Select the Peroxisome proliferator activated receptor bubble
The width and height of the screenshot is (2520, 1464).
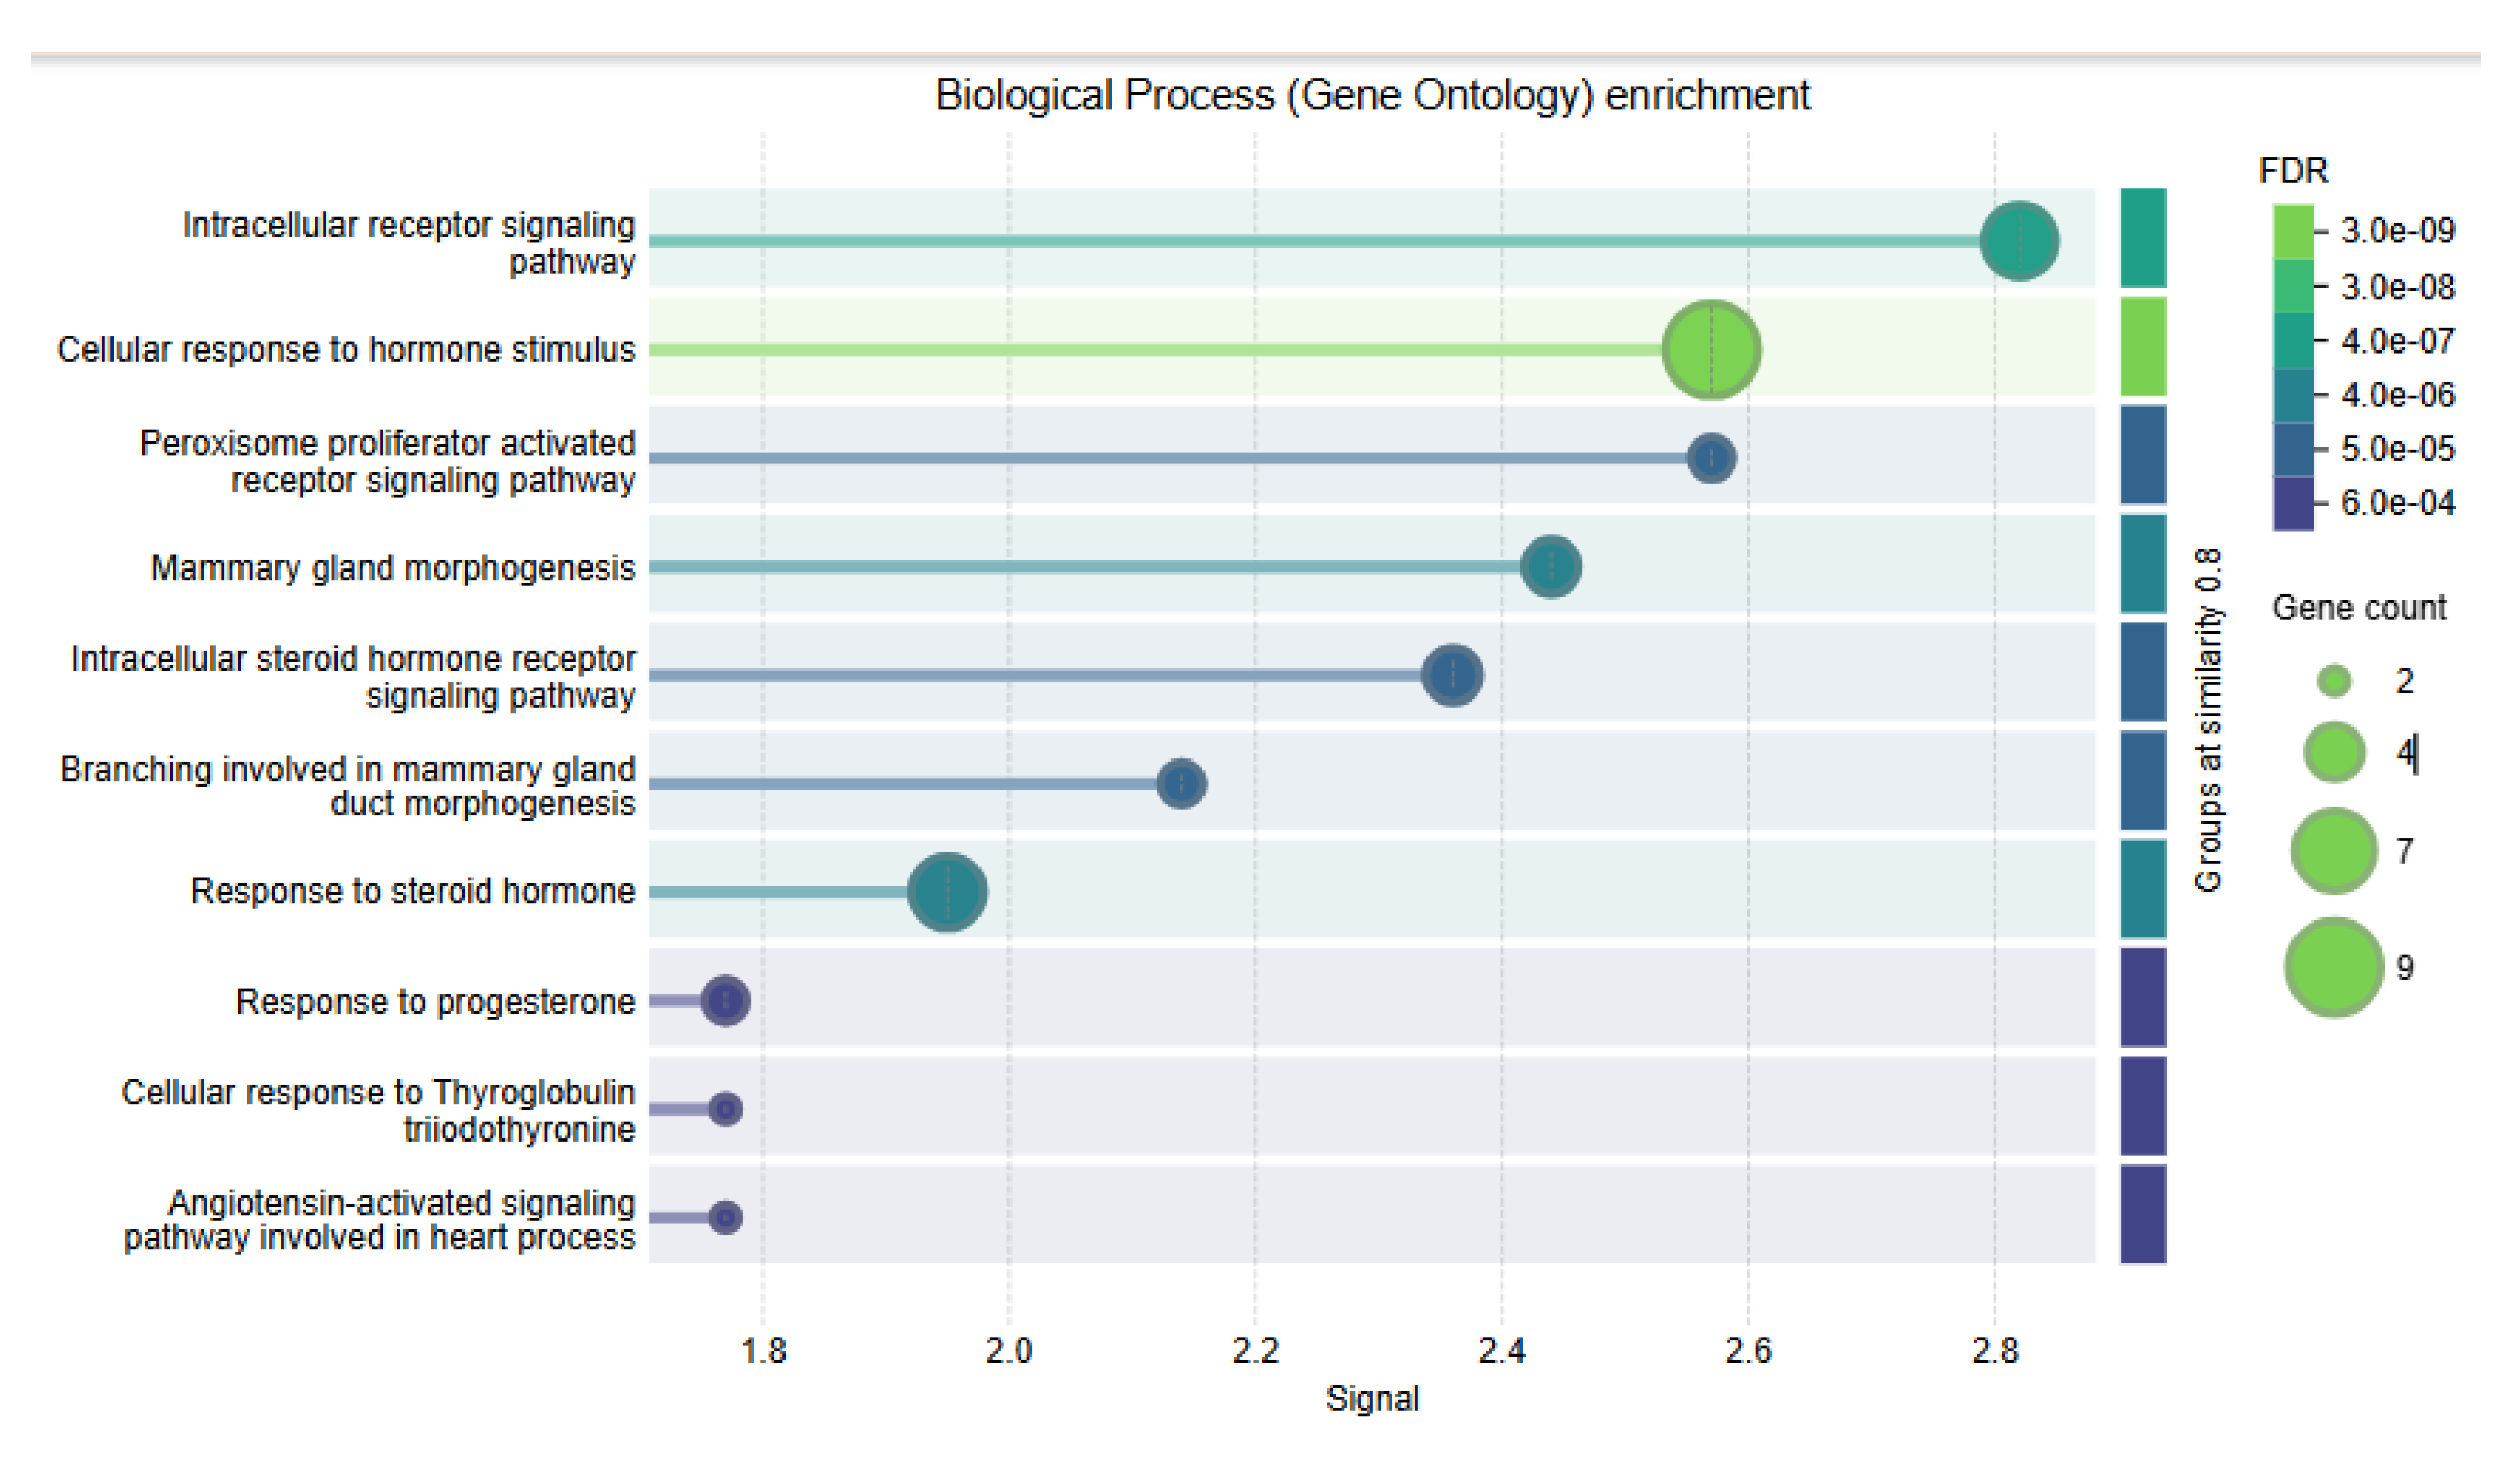click(x=1711, y=458)
